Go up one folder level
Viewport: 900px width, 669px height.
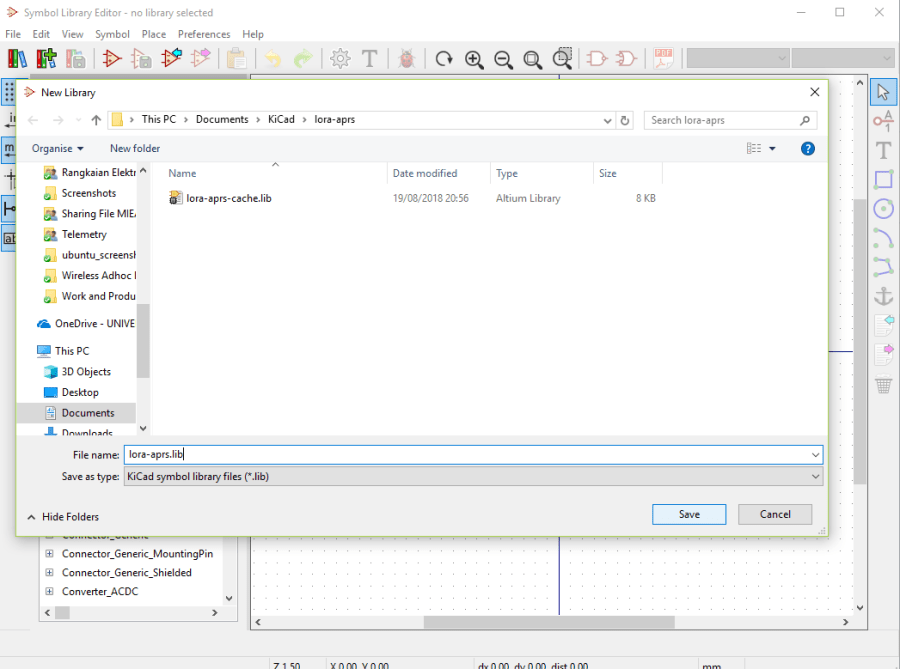[x=96, y=120]
